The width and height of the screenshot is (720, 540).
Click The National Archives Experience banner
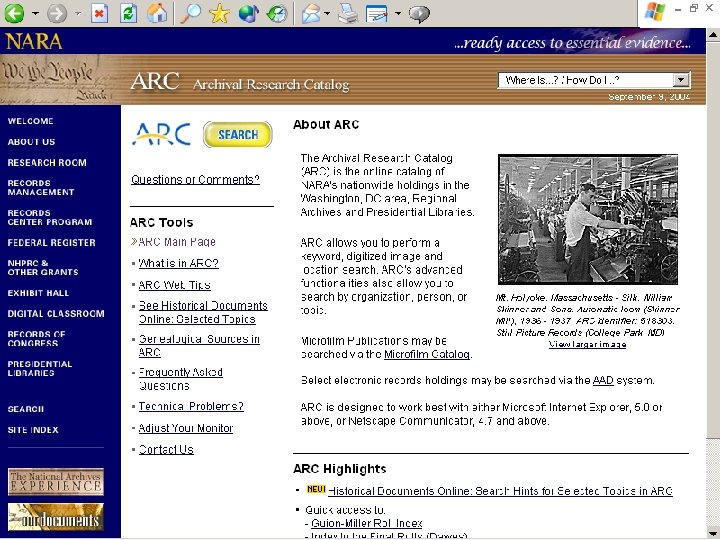pos(56,482)
